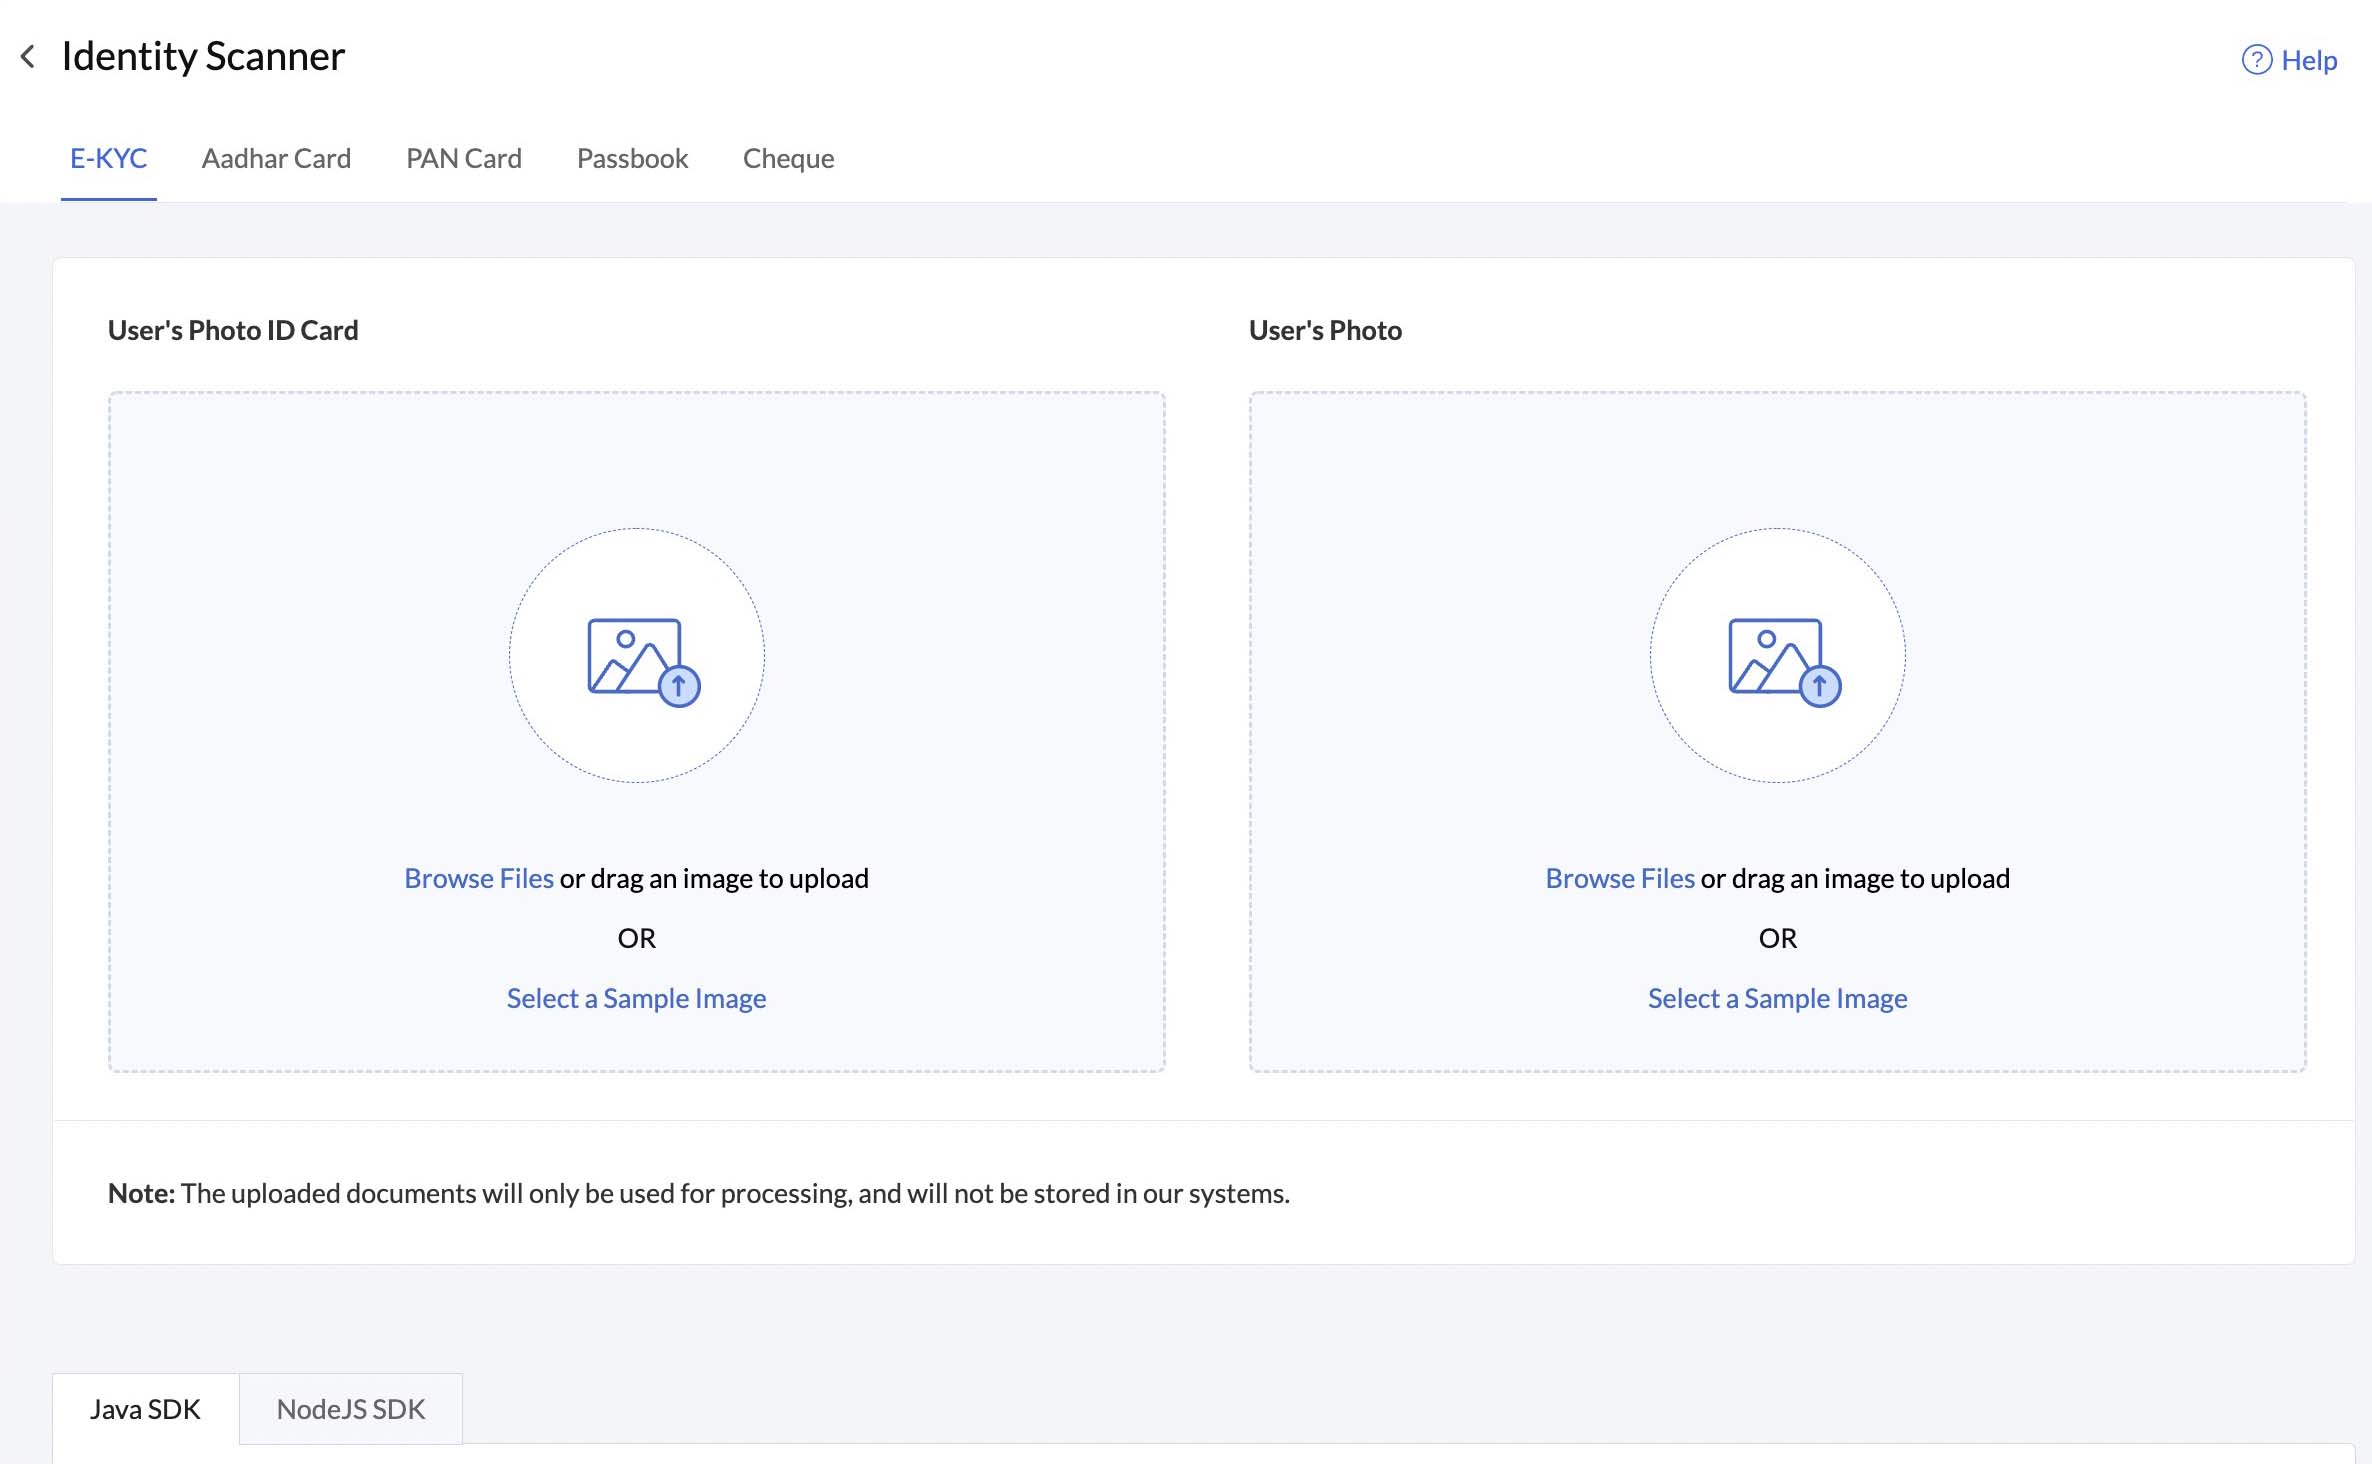Click the upload arrow badge in the left image icon
The height and width of the screenshot is (1464, 2372).
coord(679,687)
